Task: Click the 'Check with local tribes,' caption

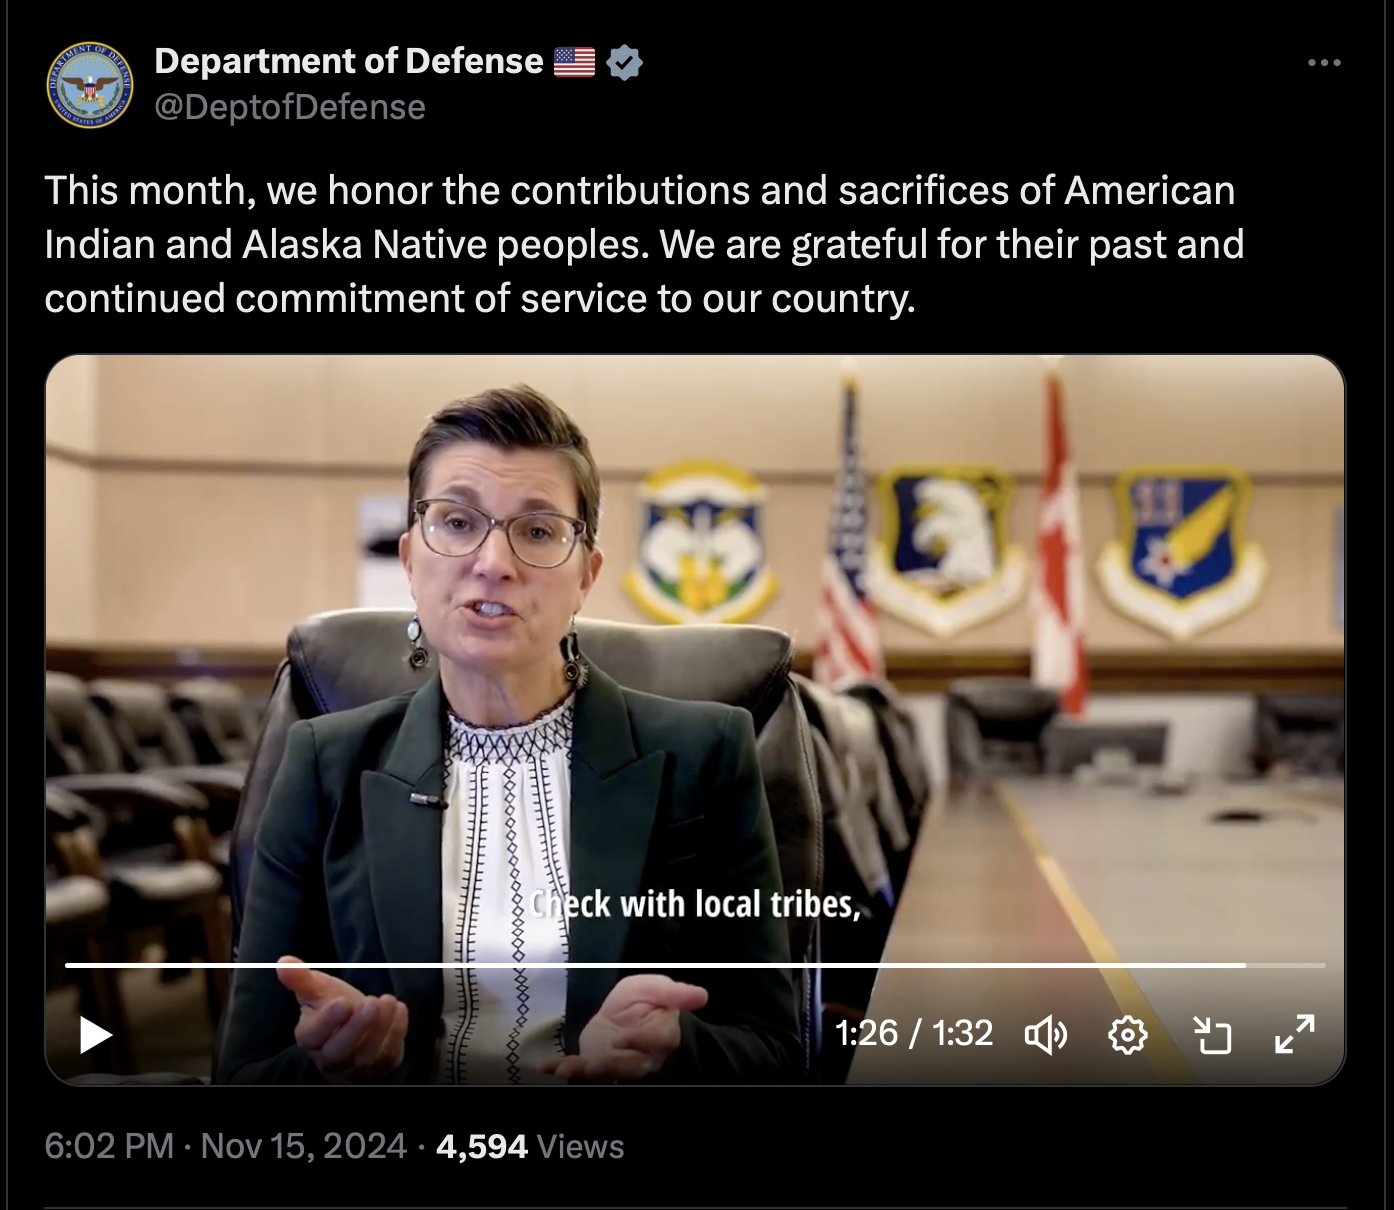Action: coord(696,904)
